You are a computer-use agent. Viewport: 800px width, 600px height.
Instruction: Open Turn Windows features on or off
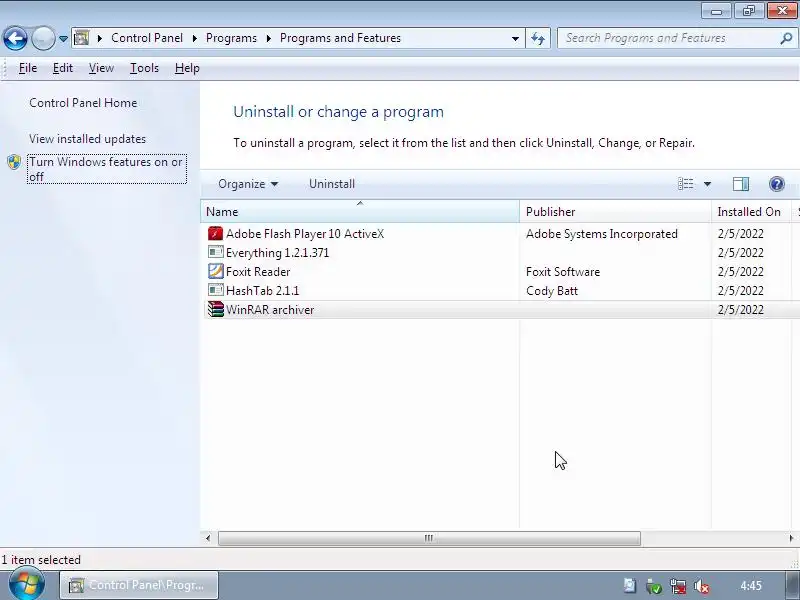107,169
